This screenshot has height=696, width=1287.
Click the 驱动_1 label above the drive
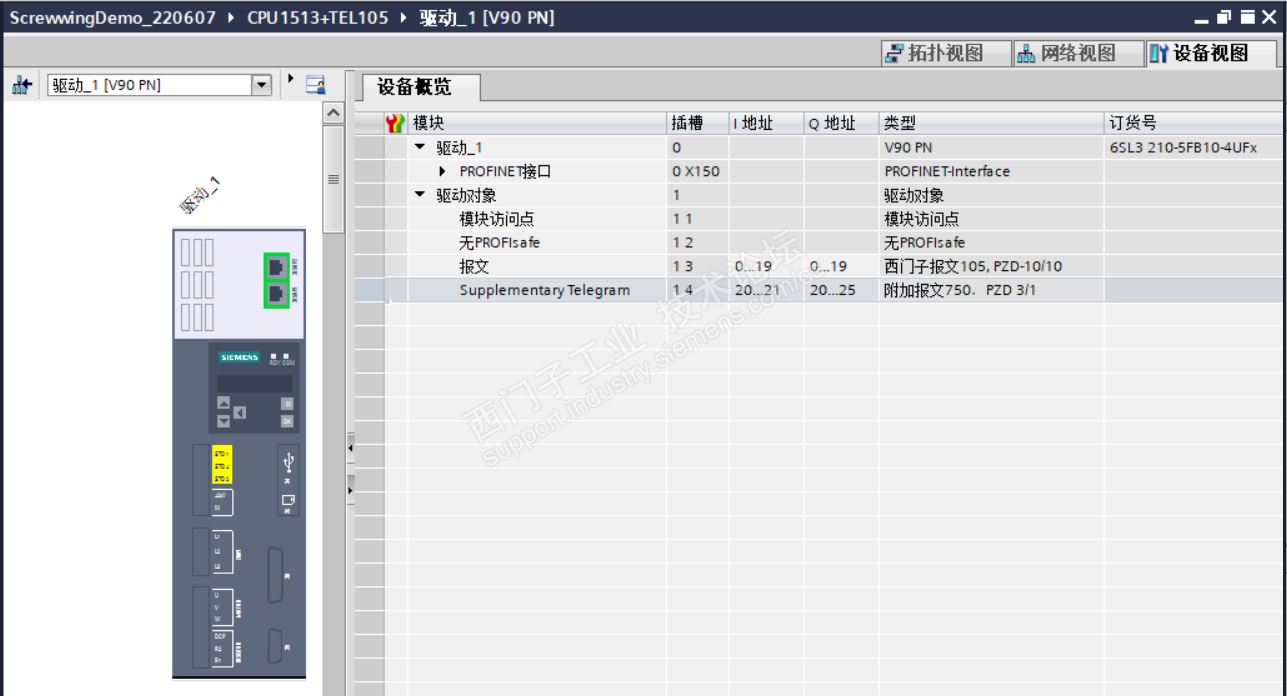pyautogui.click(x=200, y=195)
